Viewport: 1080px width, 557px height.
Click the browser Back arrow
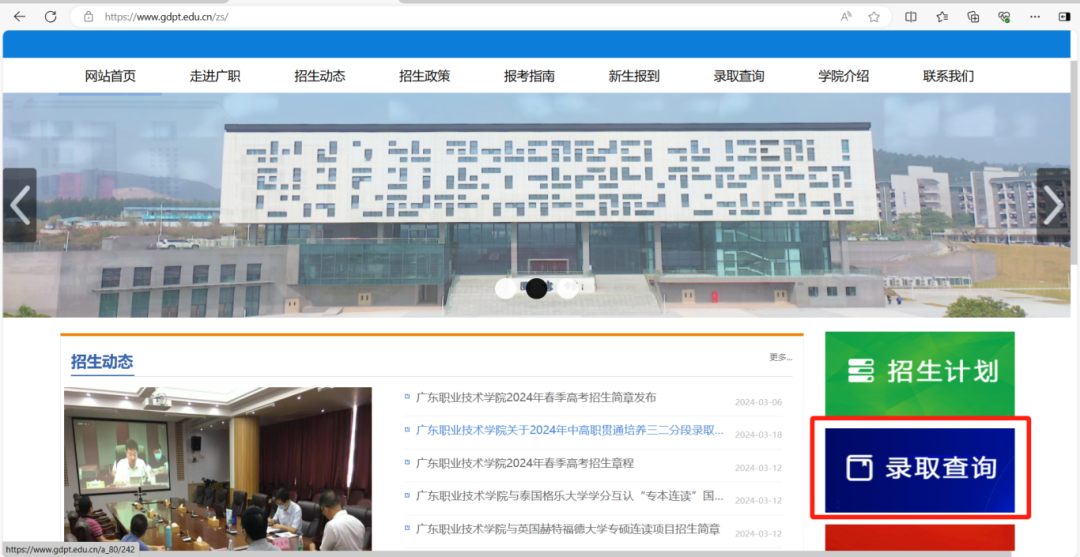tap(19, 17)
